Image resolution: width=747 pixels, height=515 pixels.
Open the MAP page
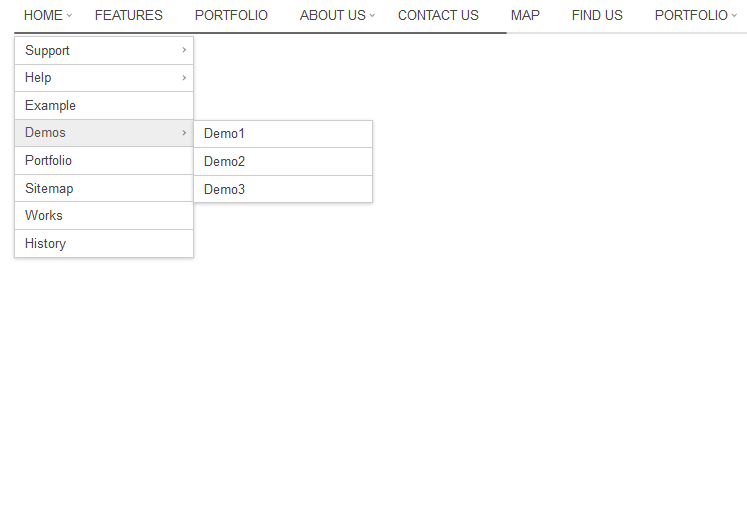tap(525, 16)
